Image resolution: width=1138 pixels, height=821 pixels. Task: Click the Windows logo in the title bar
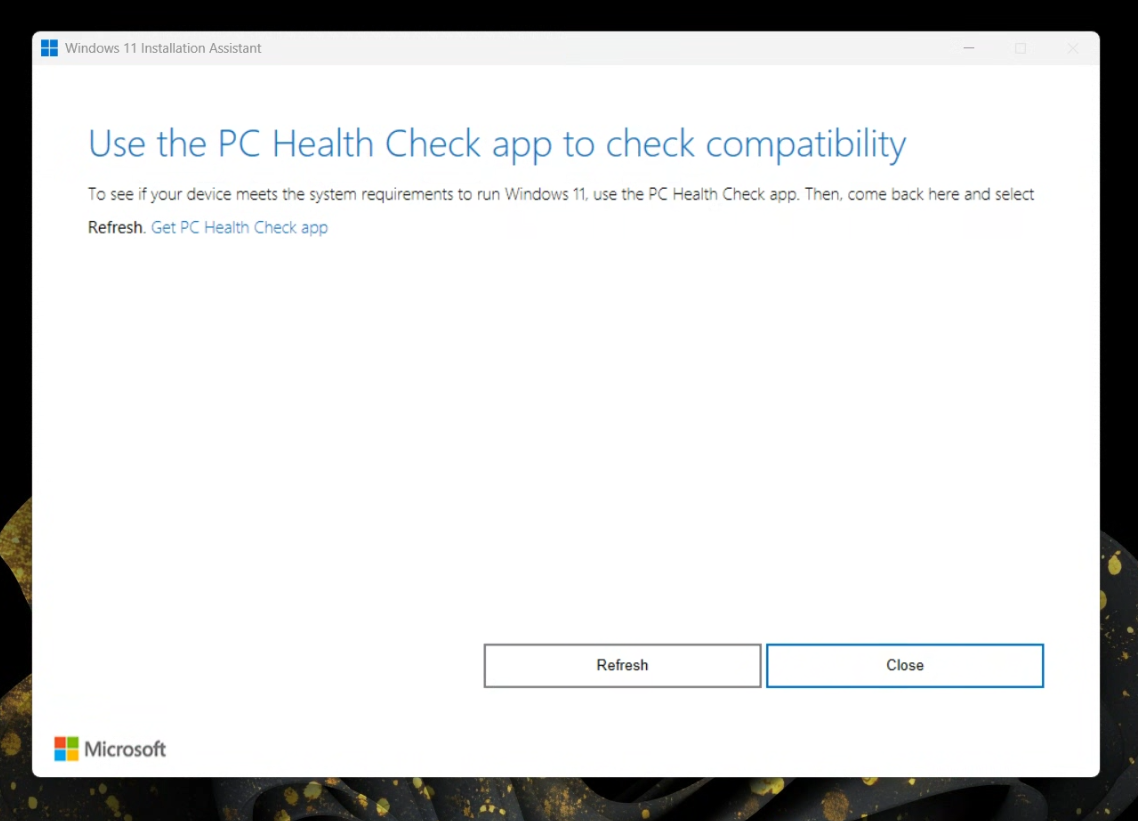(x=49, y=48)
